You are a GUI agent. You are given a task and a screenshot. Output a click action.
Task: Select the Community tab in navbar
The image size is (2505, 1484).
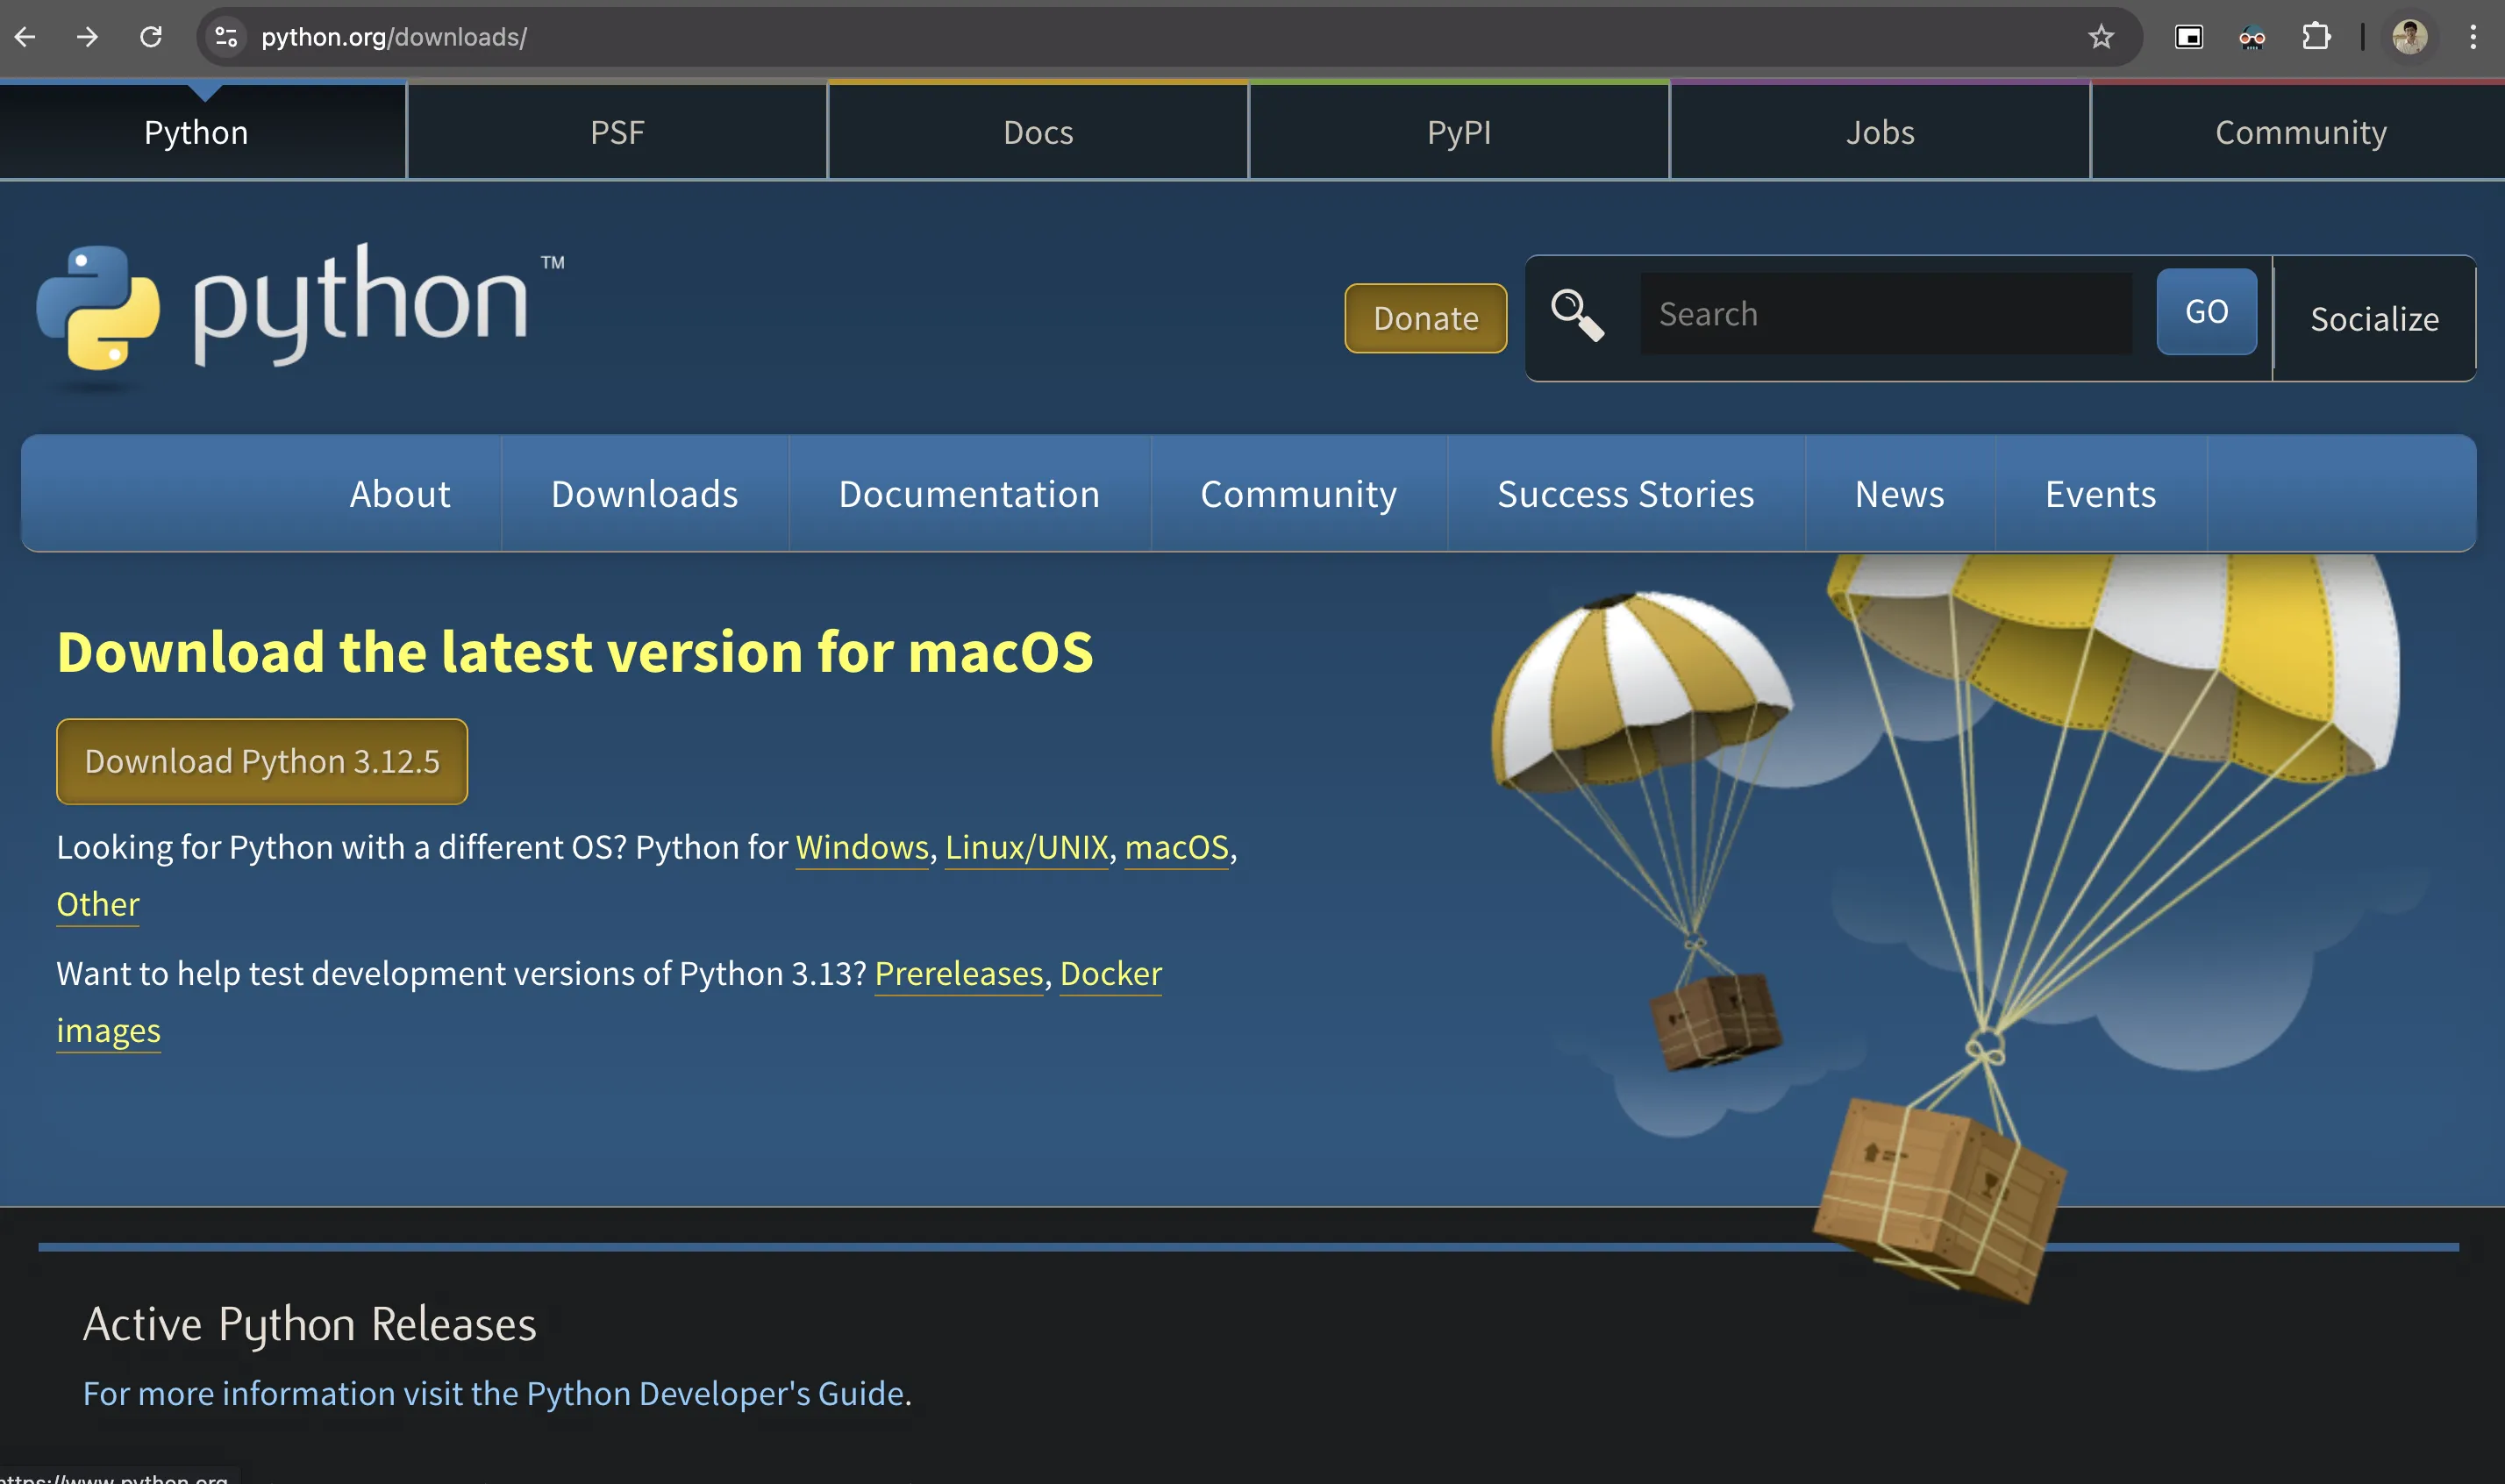(2300, 131)
